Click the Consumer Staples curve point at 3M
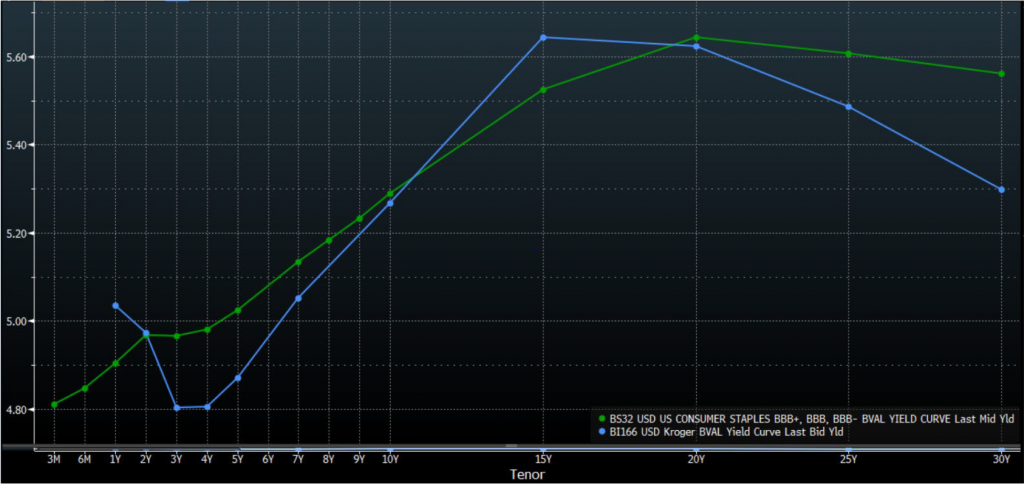1024x484 pixels. point(54,404)
